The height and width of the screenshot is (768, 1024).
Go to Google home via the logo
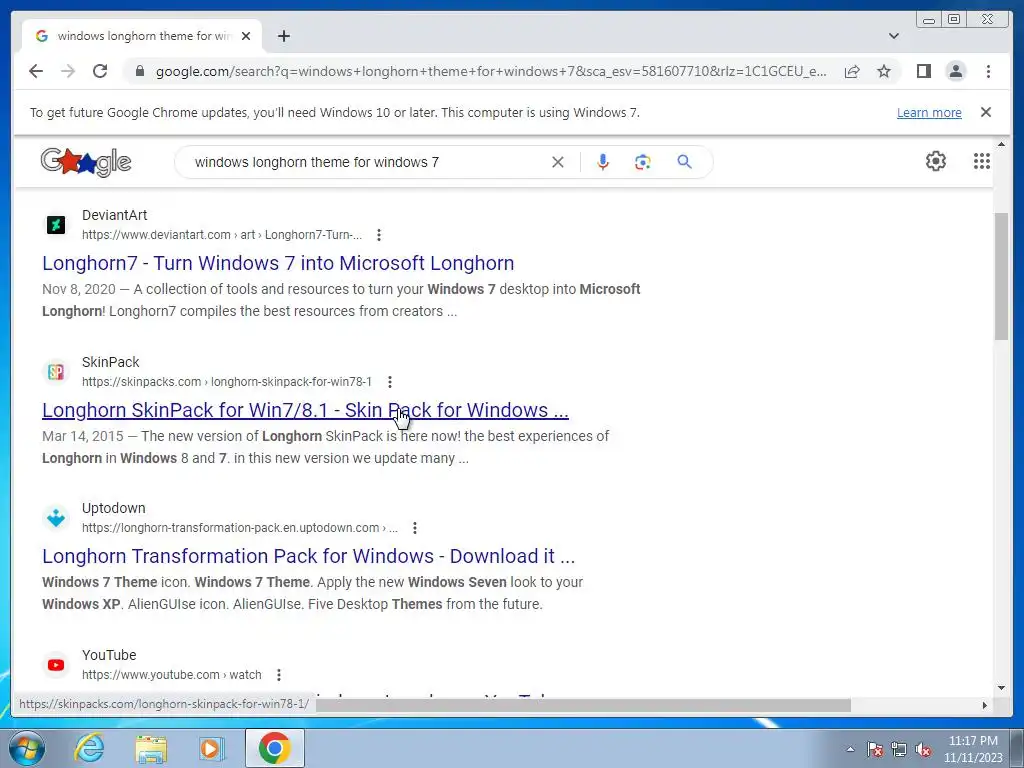coord(86,162)
